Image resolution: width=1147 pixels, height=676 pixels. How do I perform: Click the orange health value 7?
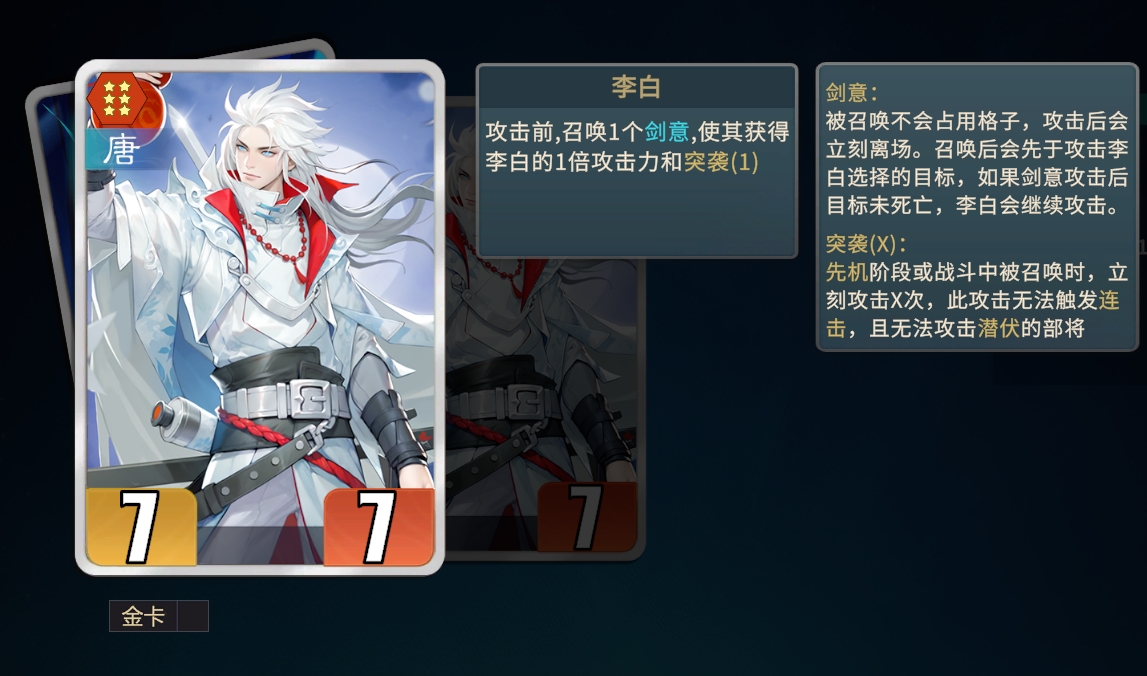(x=378, y=527)
